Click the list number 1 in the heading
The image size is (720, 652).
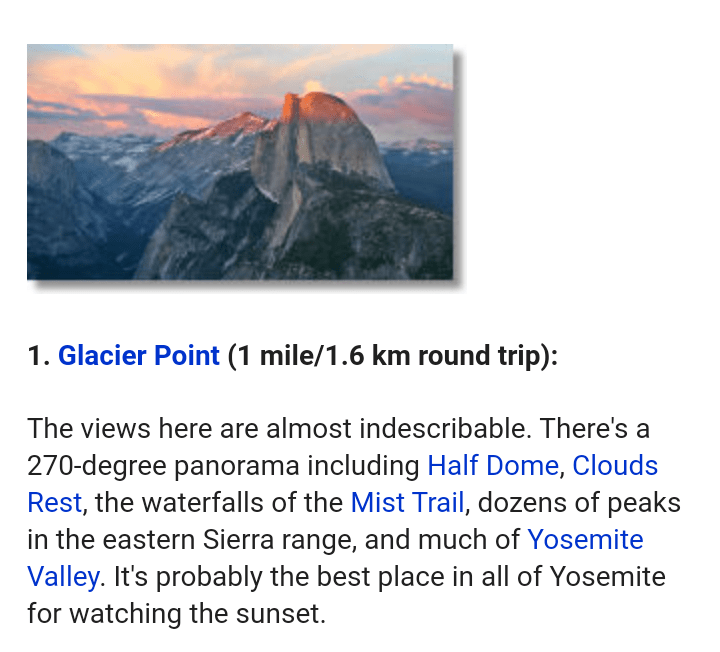(x=36, y=356)
